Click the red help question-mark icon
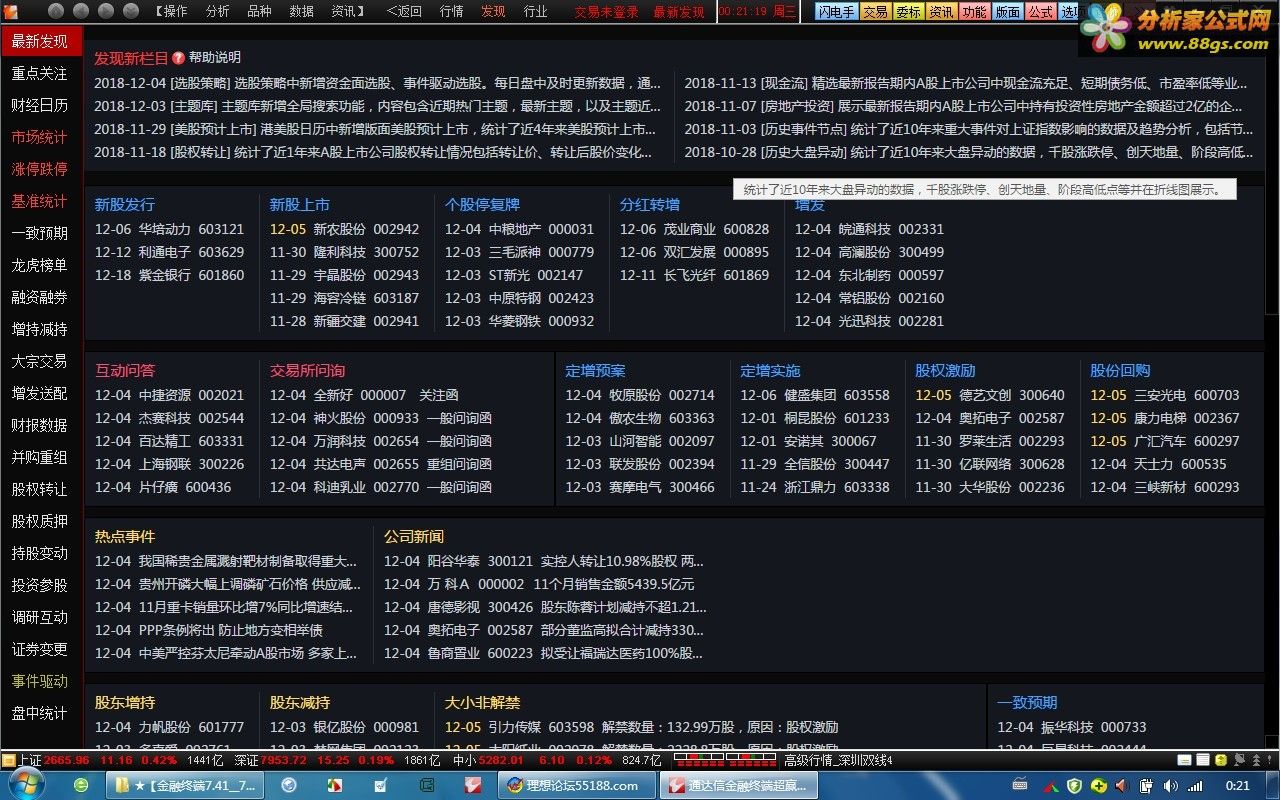Viewport: 1280px width, 800px height. [x=178, y=58]
